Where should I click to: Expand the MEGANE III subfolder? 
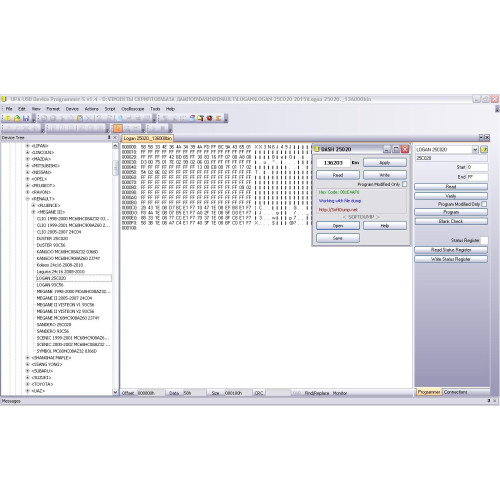click(33, 212)
